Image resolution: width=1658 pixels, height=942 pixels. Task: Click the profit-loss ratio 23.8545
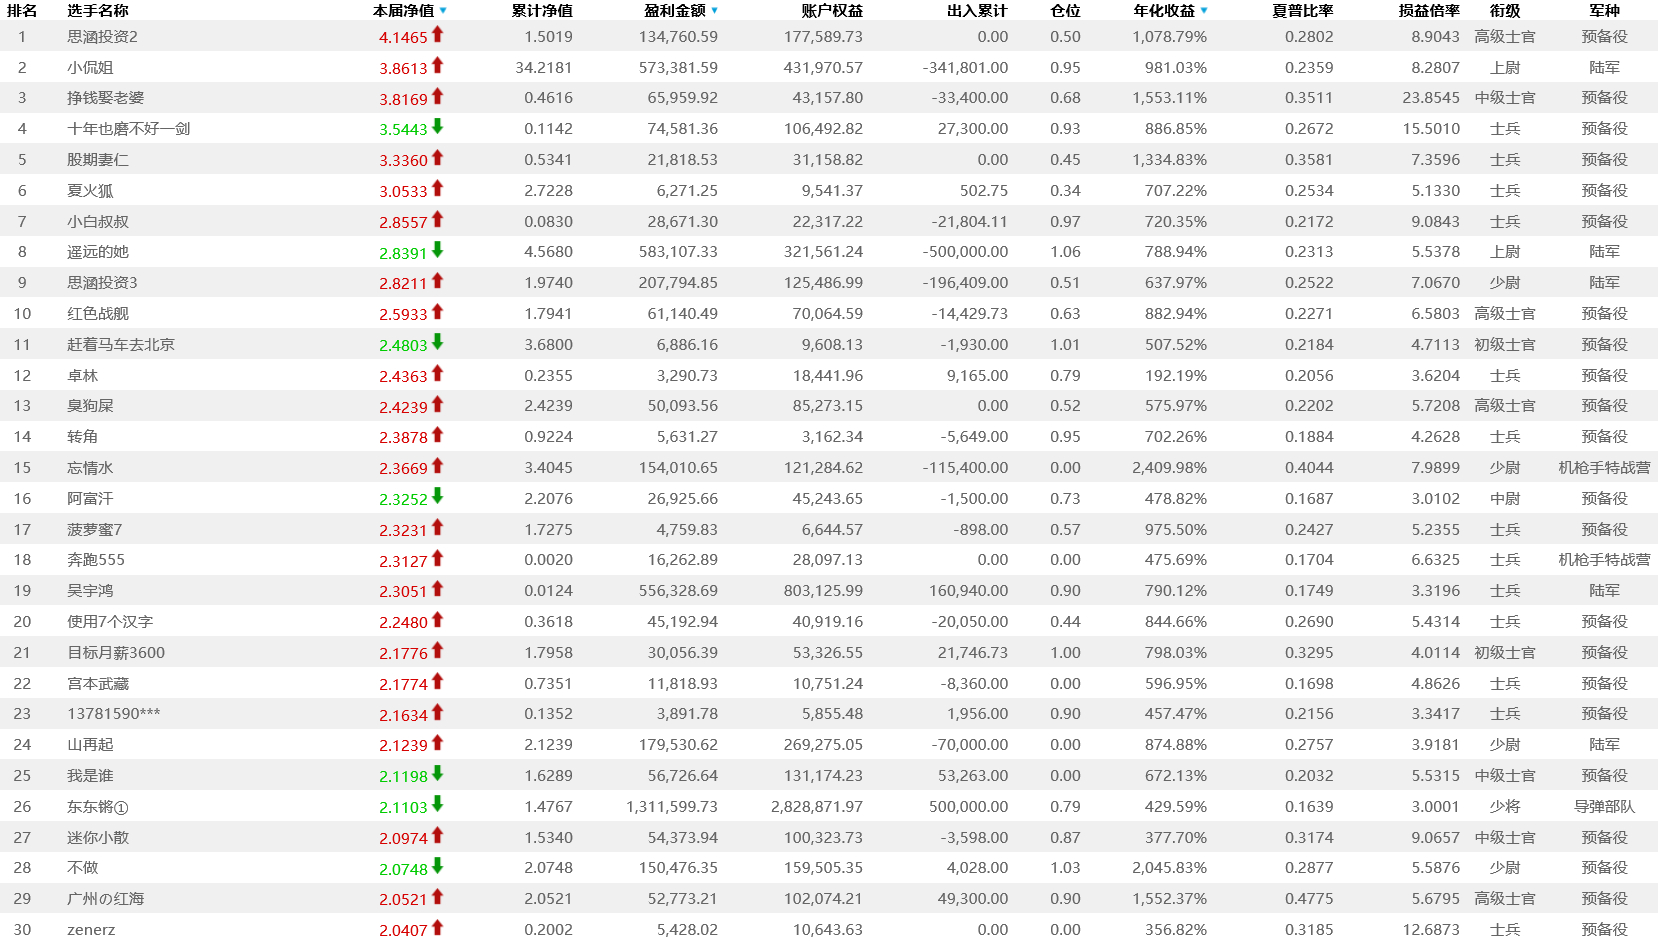click(x=1431, y=97)
